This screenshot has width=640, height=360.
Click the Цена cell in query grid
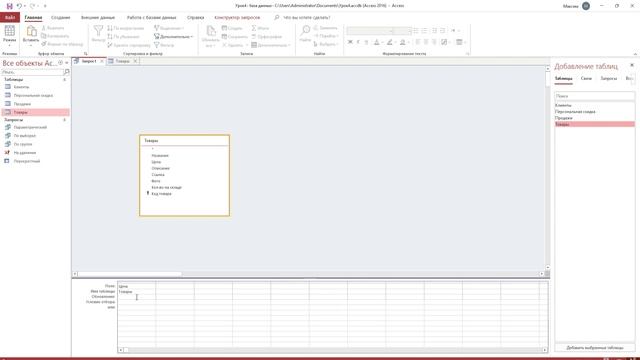pyautogui.click(x=136, y=286)
